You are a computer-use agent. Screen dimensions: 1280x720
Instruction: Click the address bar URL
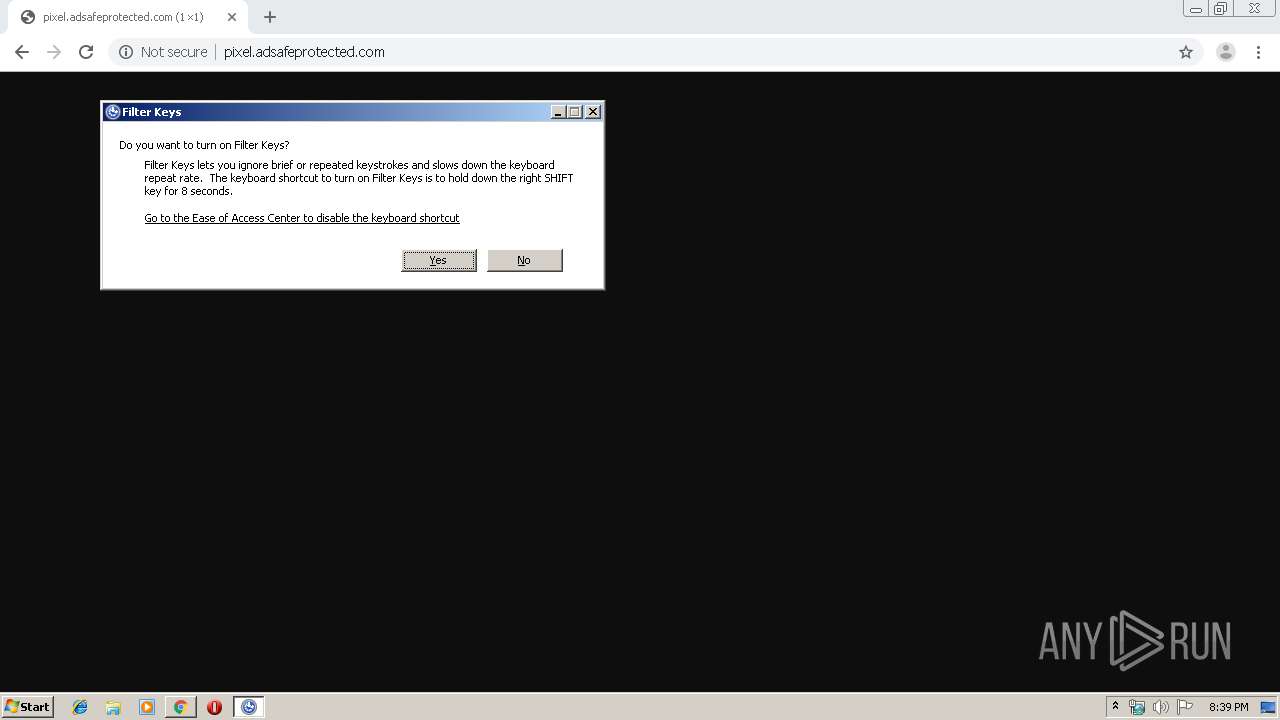click(x=304, y=52)
